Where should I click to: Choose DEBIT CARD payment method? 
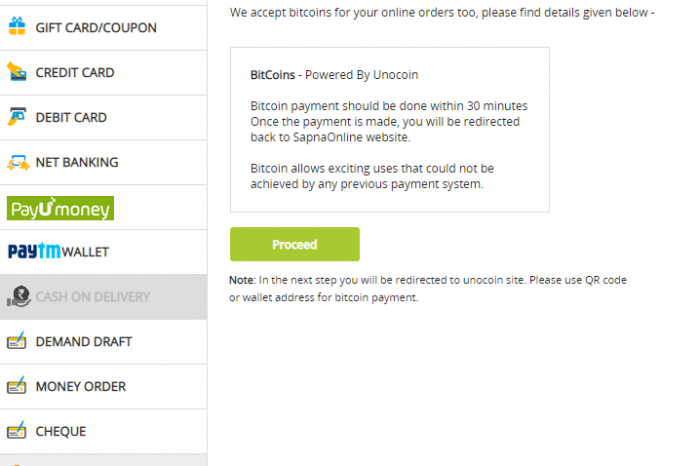(x=103, y=117)
